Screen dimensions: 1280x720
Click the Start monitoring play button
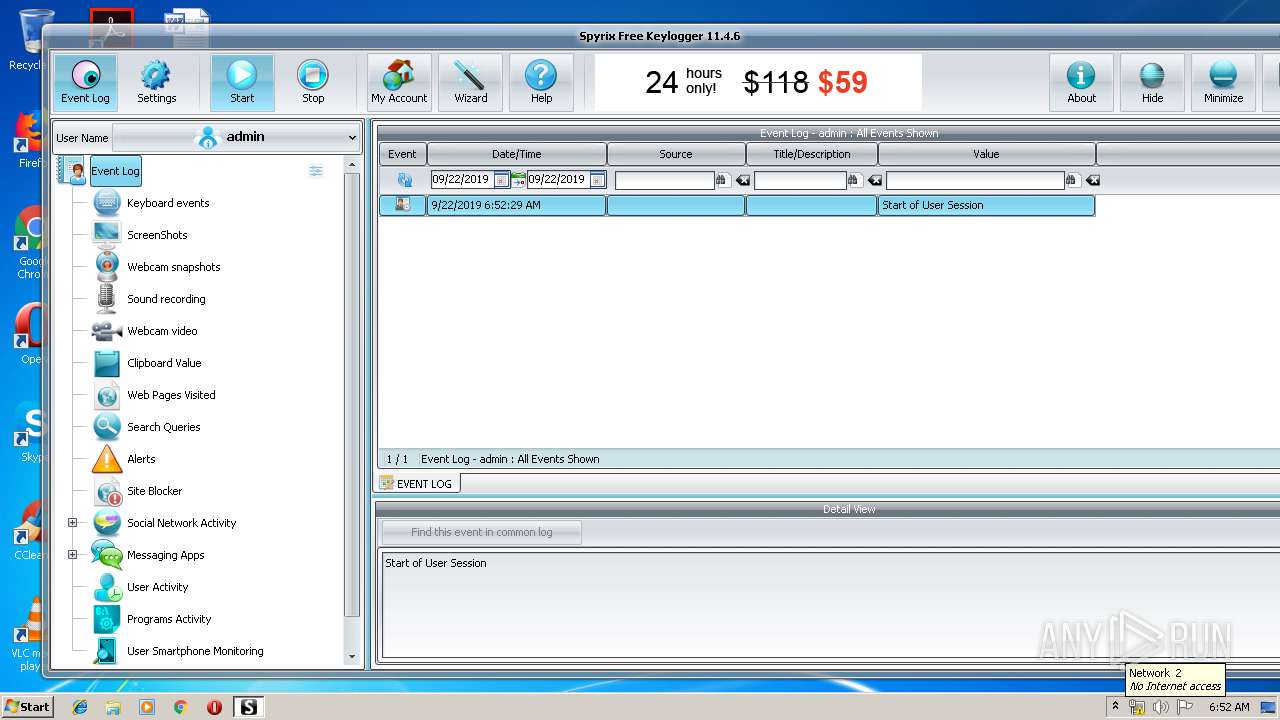click(242, 82)
